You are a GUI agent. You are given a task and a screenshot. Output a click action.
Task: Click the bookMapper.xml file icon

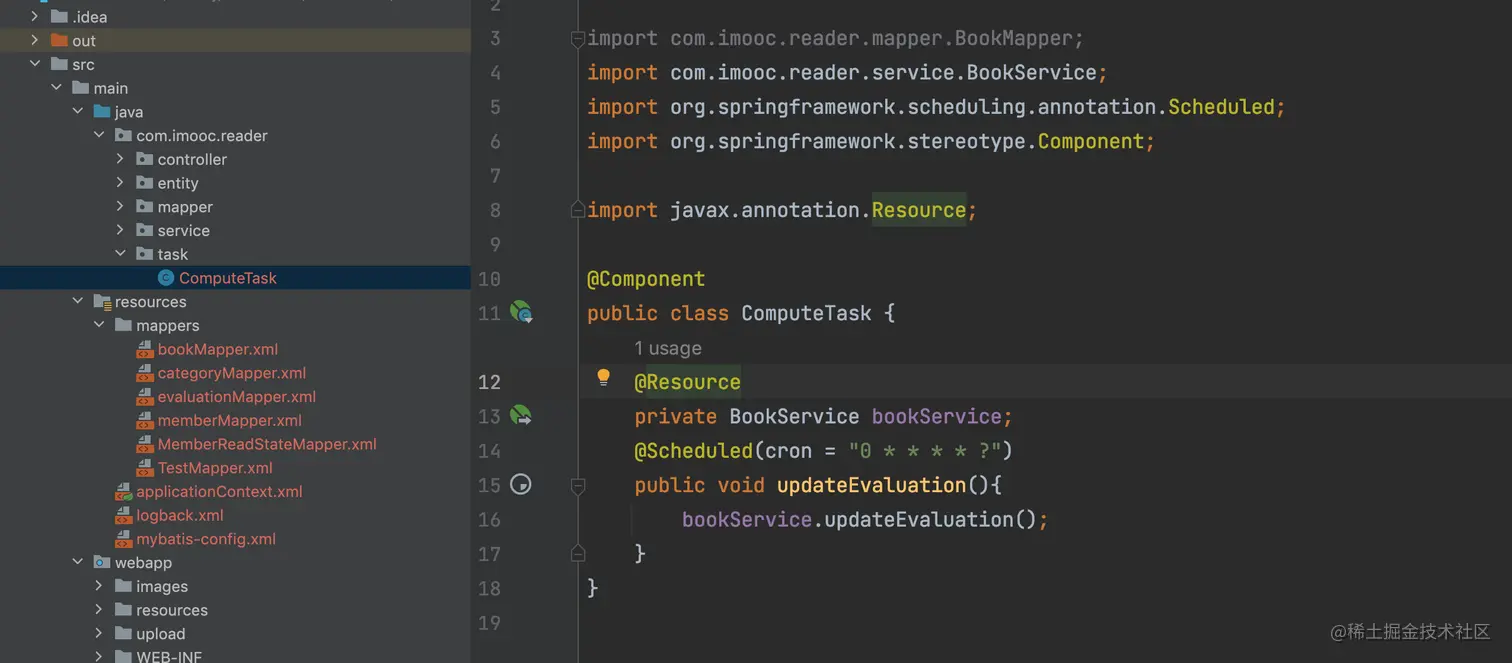[x=145, y=349]
